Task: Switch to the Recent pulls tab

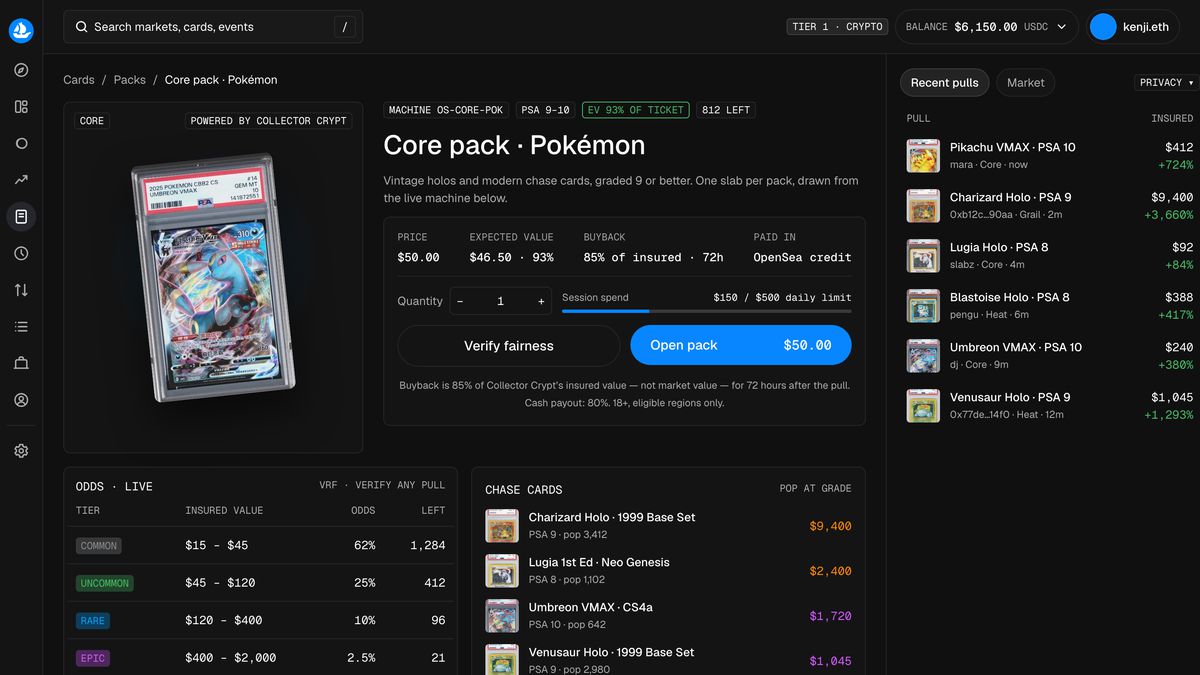Action: pyautogui.click(x=944, y=83)
